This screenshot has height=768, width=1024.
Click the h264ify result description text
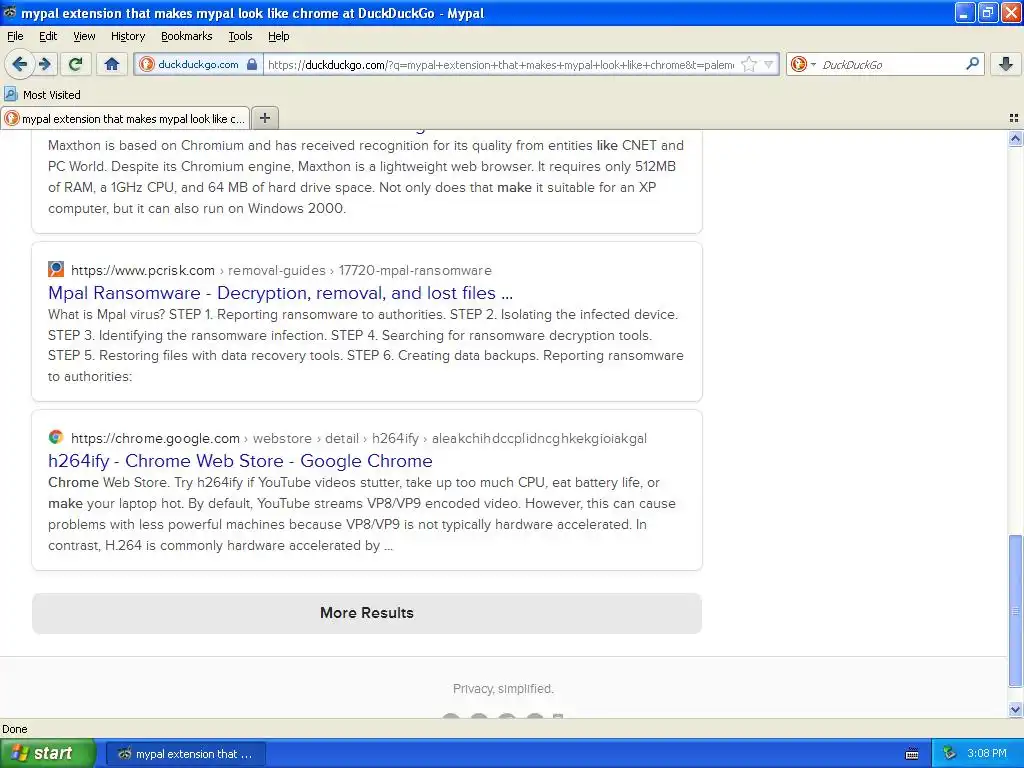tap(362, 513)
